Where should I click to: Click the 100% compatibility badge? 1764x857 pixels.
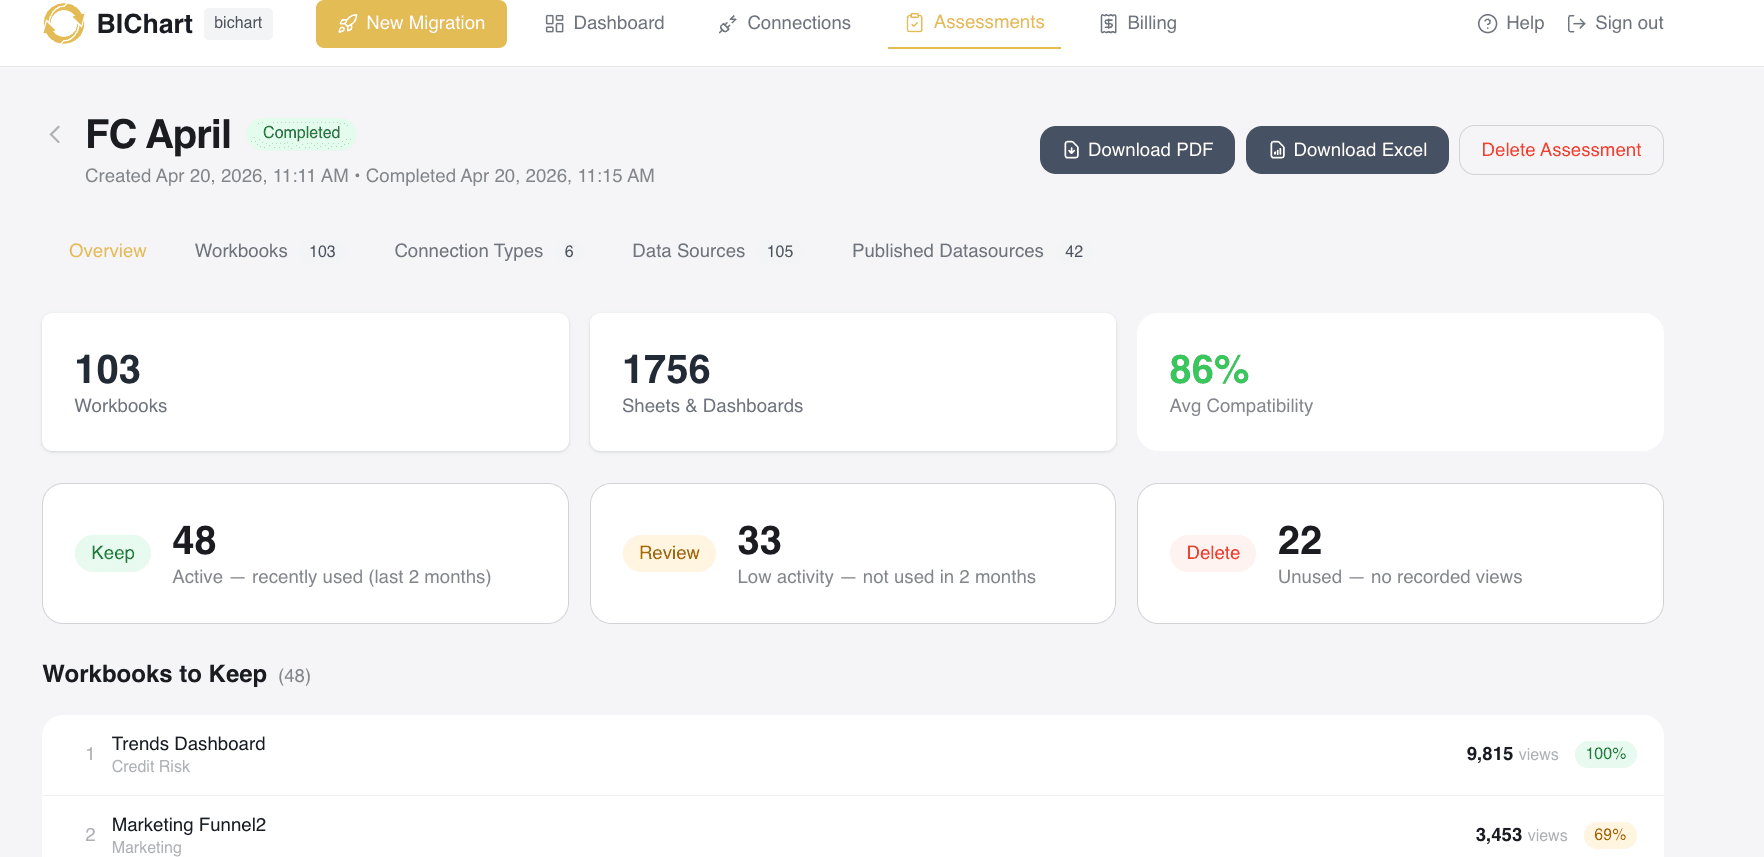tap(1606, 754)
